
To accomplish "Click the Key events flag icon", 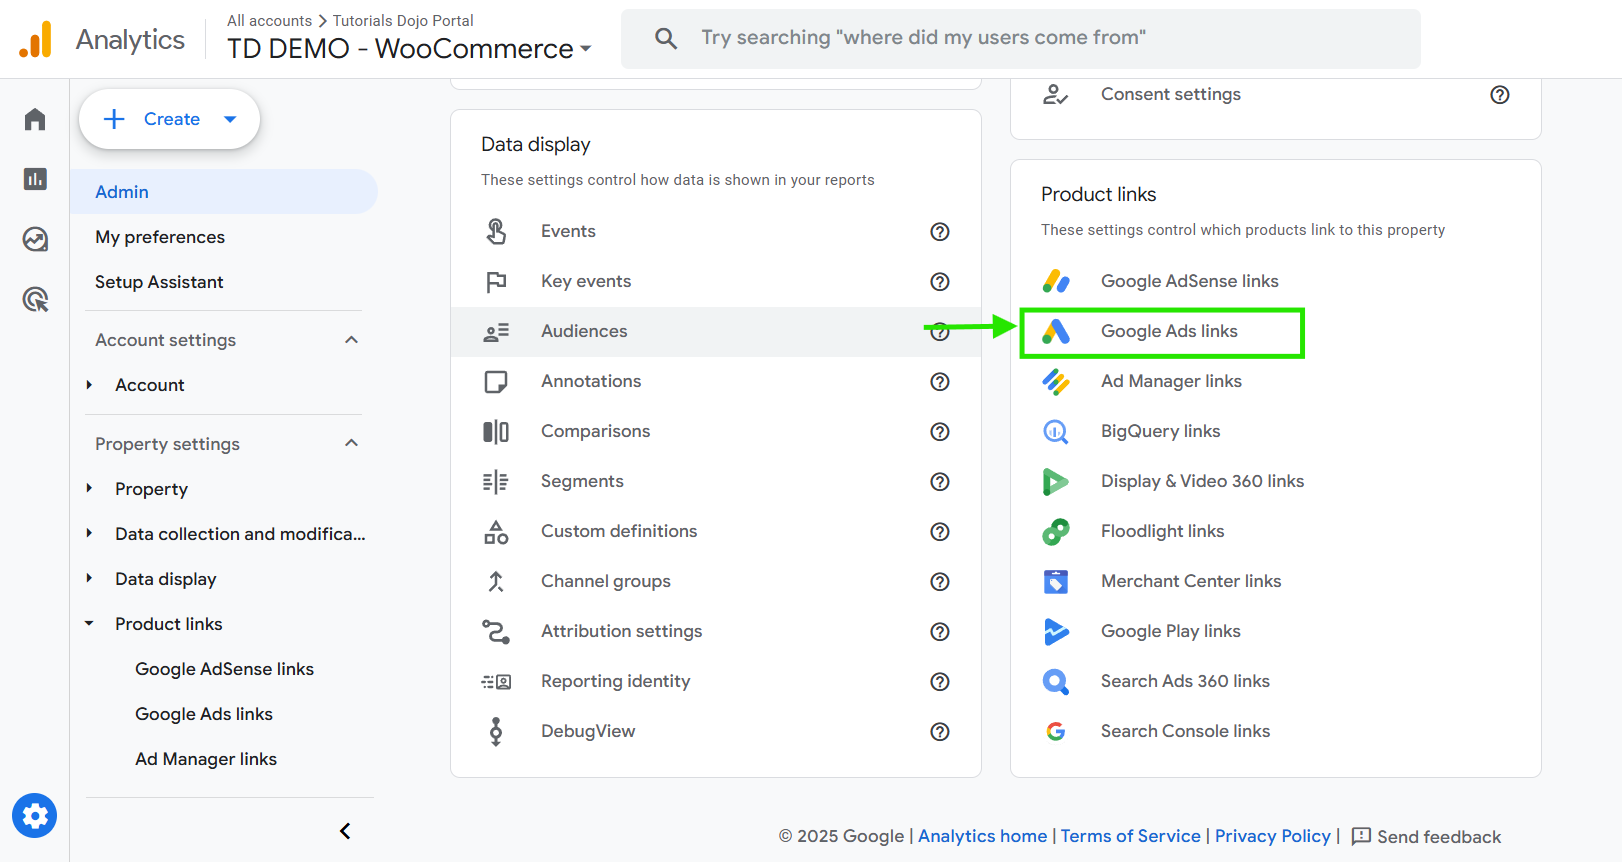I will [x=496, y=281].
